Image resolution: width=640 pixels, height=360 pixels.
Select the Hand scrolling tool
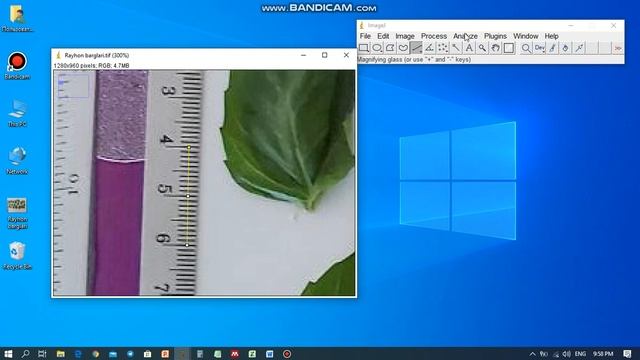click(x=496, y=48)
